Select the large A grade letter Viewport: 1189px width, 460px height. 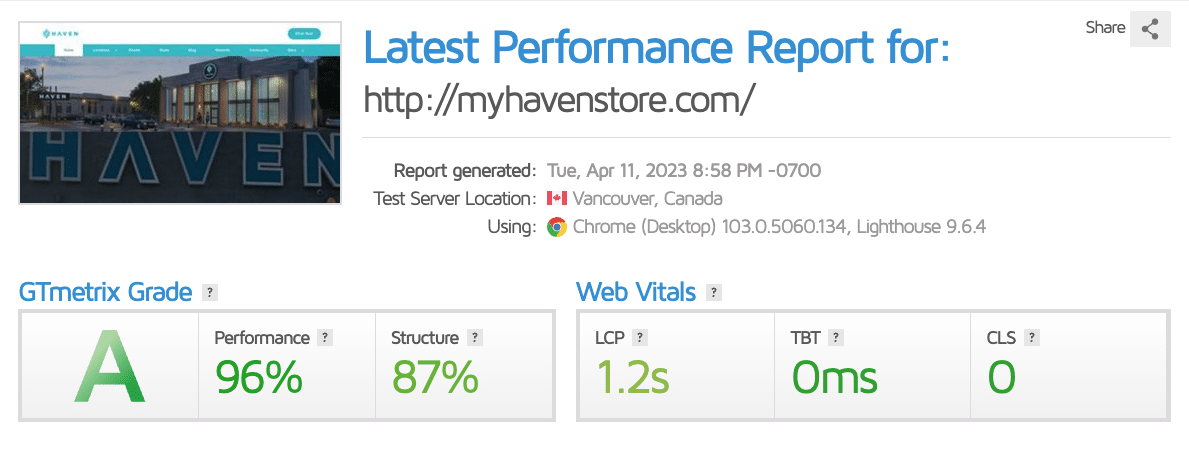coord(109,366)
